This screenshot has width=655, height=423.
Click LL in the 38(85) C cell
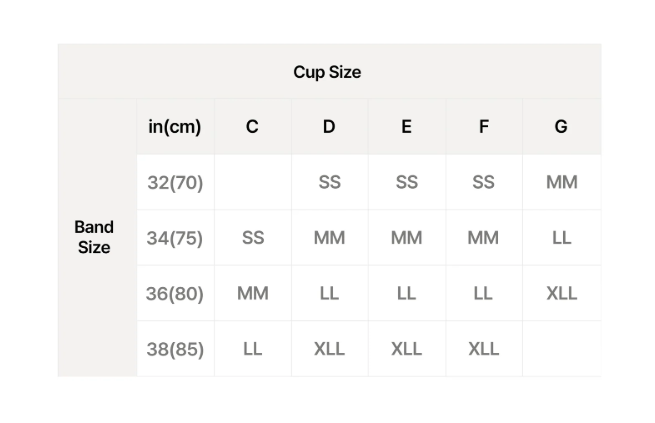252,349
